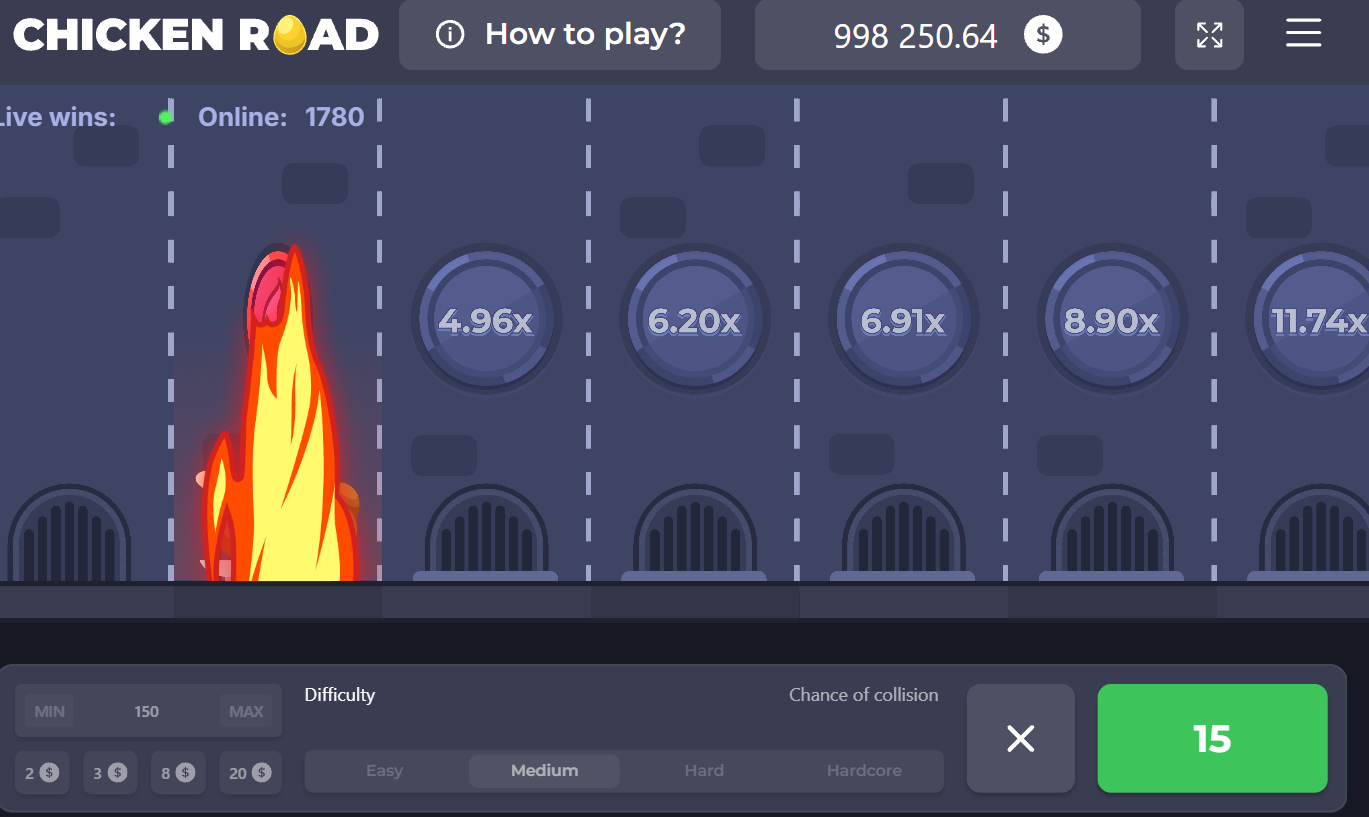Click the green 15 button
Screen dimensions: 1369x817
pos(1212,738)
